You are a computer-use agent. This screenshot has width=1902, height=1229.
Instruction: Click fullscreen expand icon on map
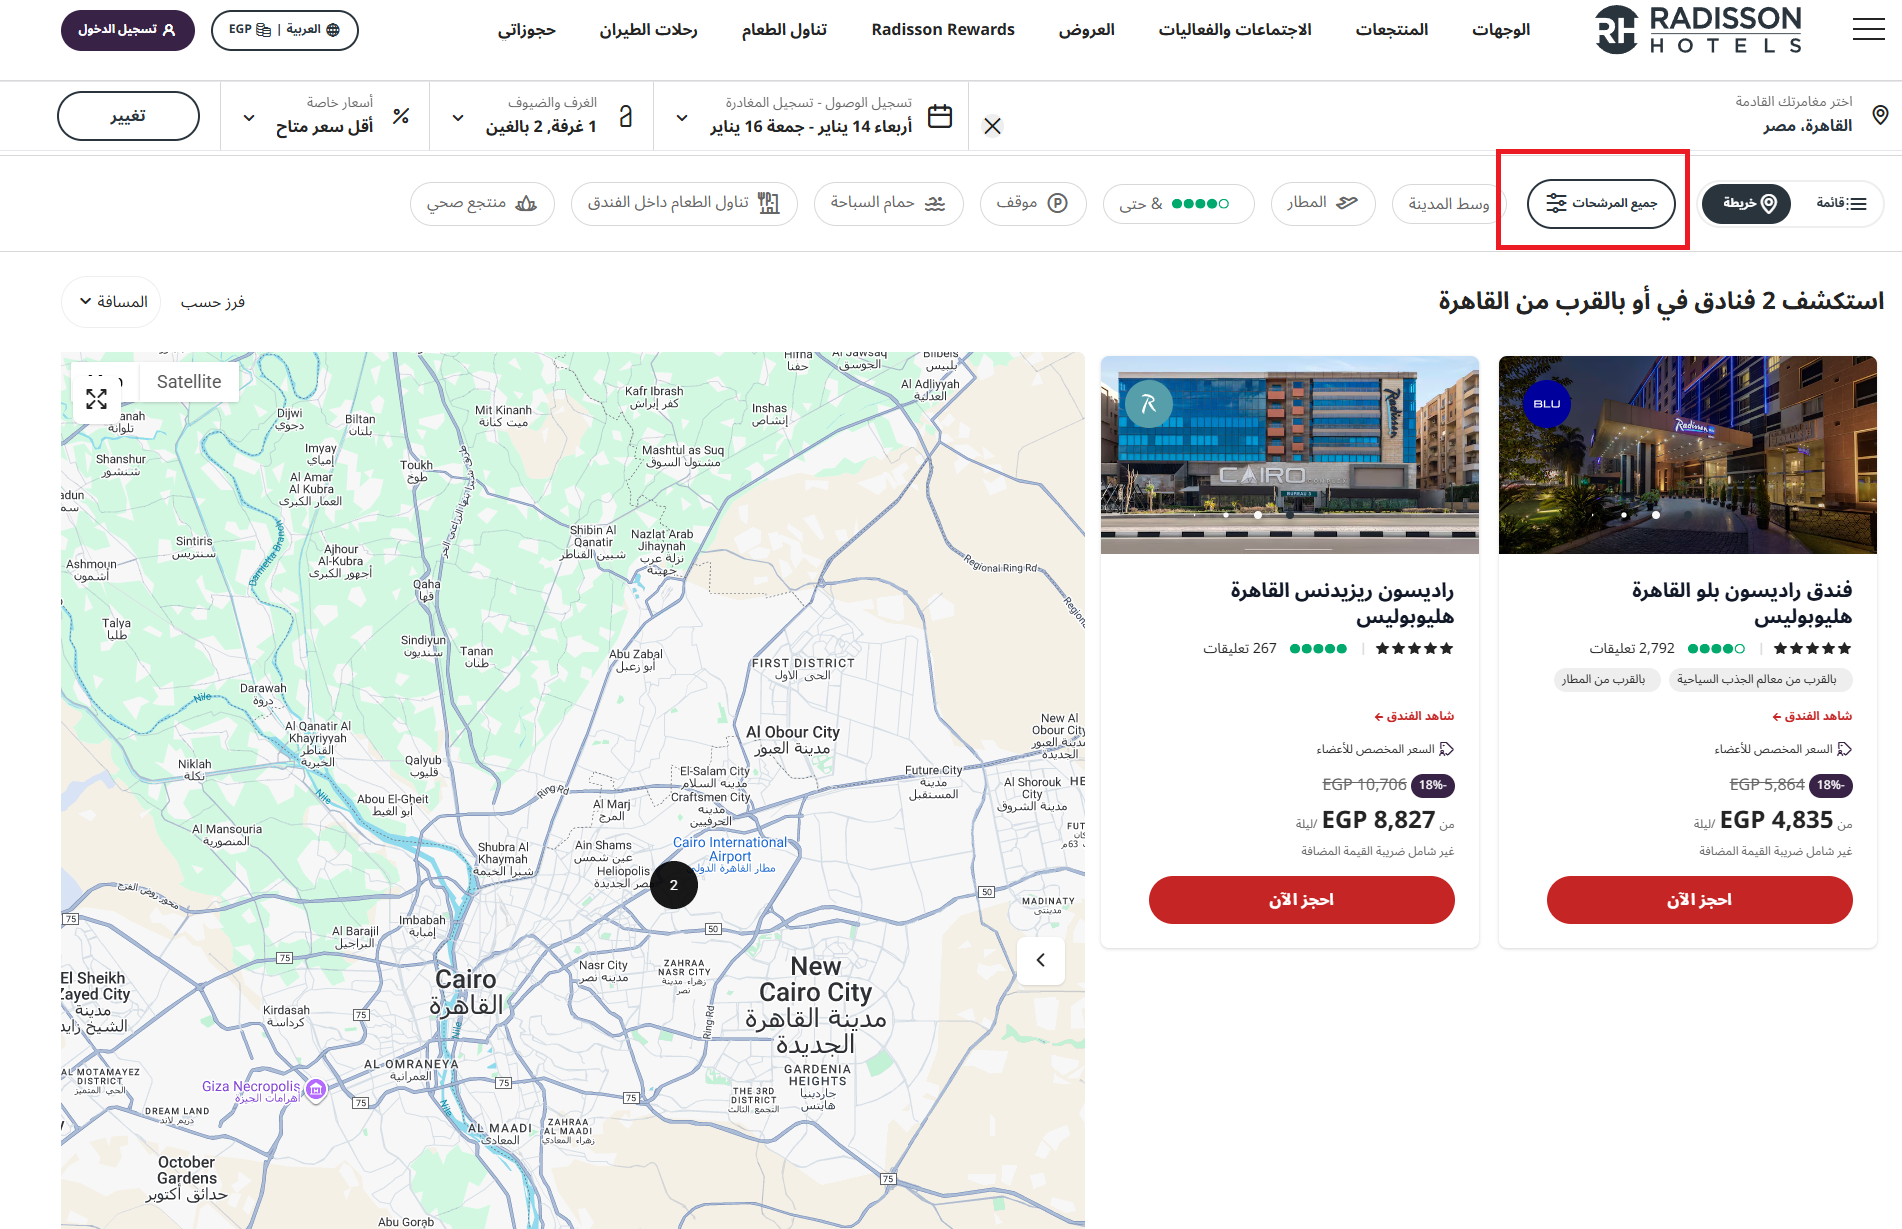(96, 399)
